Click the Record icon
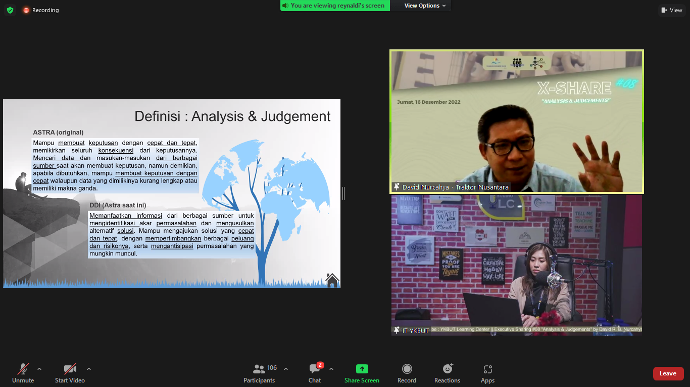Viewport: 690px width, 387px height. pyautogui.click(x=407, y=369)
